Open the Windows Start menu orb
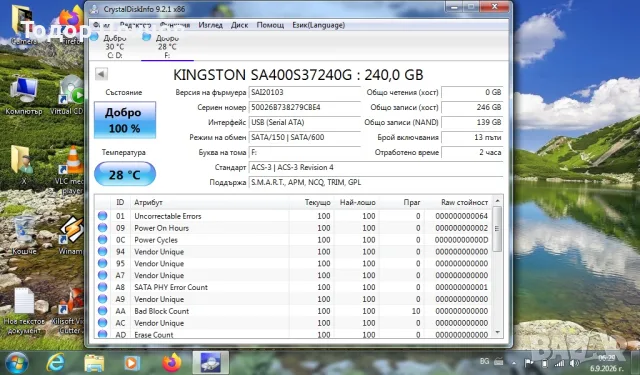The height and width of the screenshot is (375, 640). coord(16,363)
